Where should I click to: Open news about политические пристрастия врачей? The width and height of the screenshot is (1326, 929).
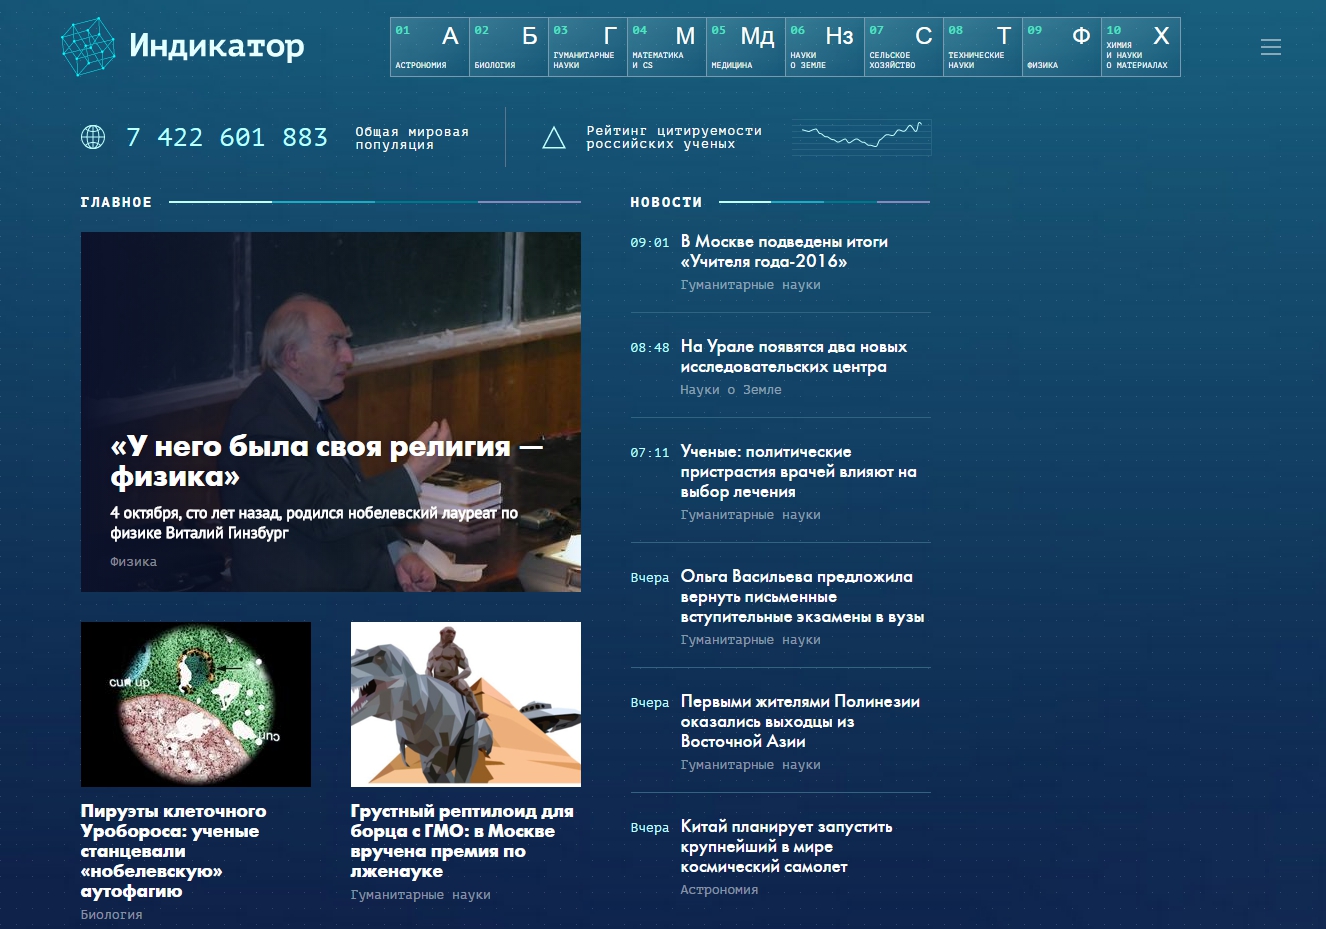pyautogui.click(x=799, y=471)
